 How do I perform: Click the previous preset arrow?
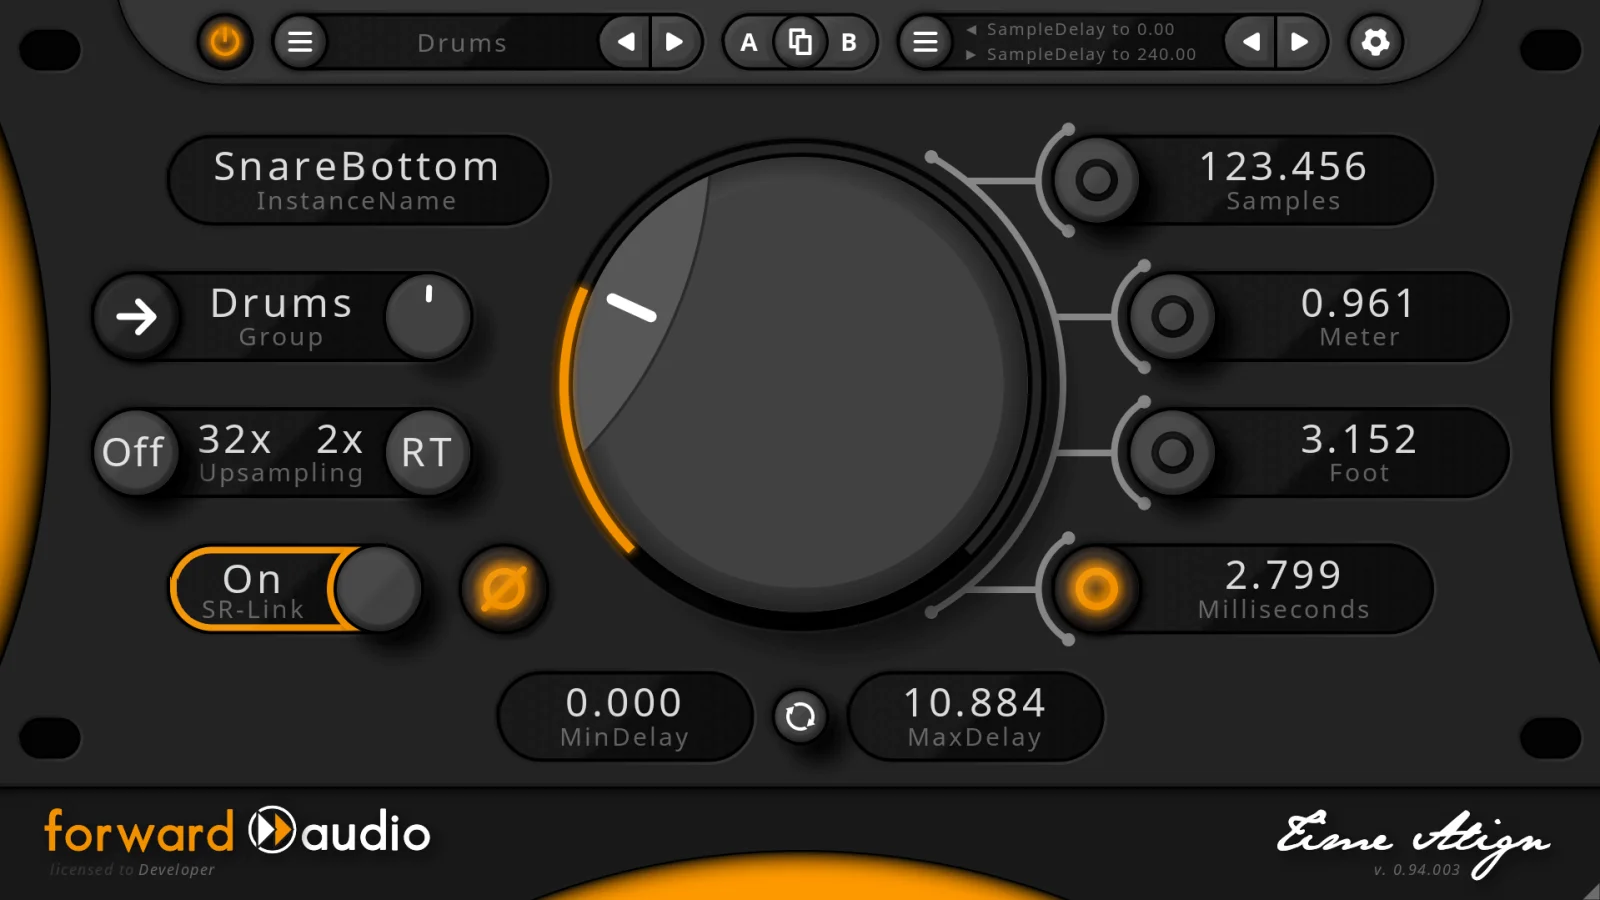(626, 42)
